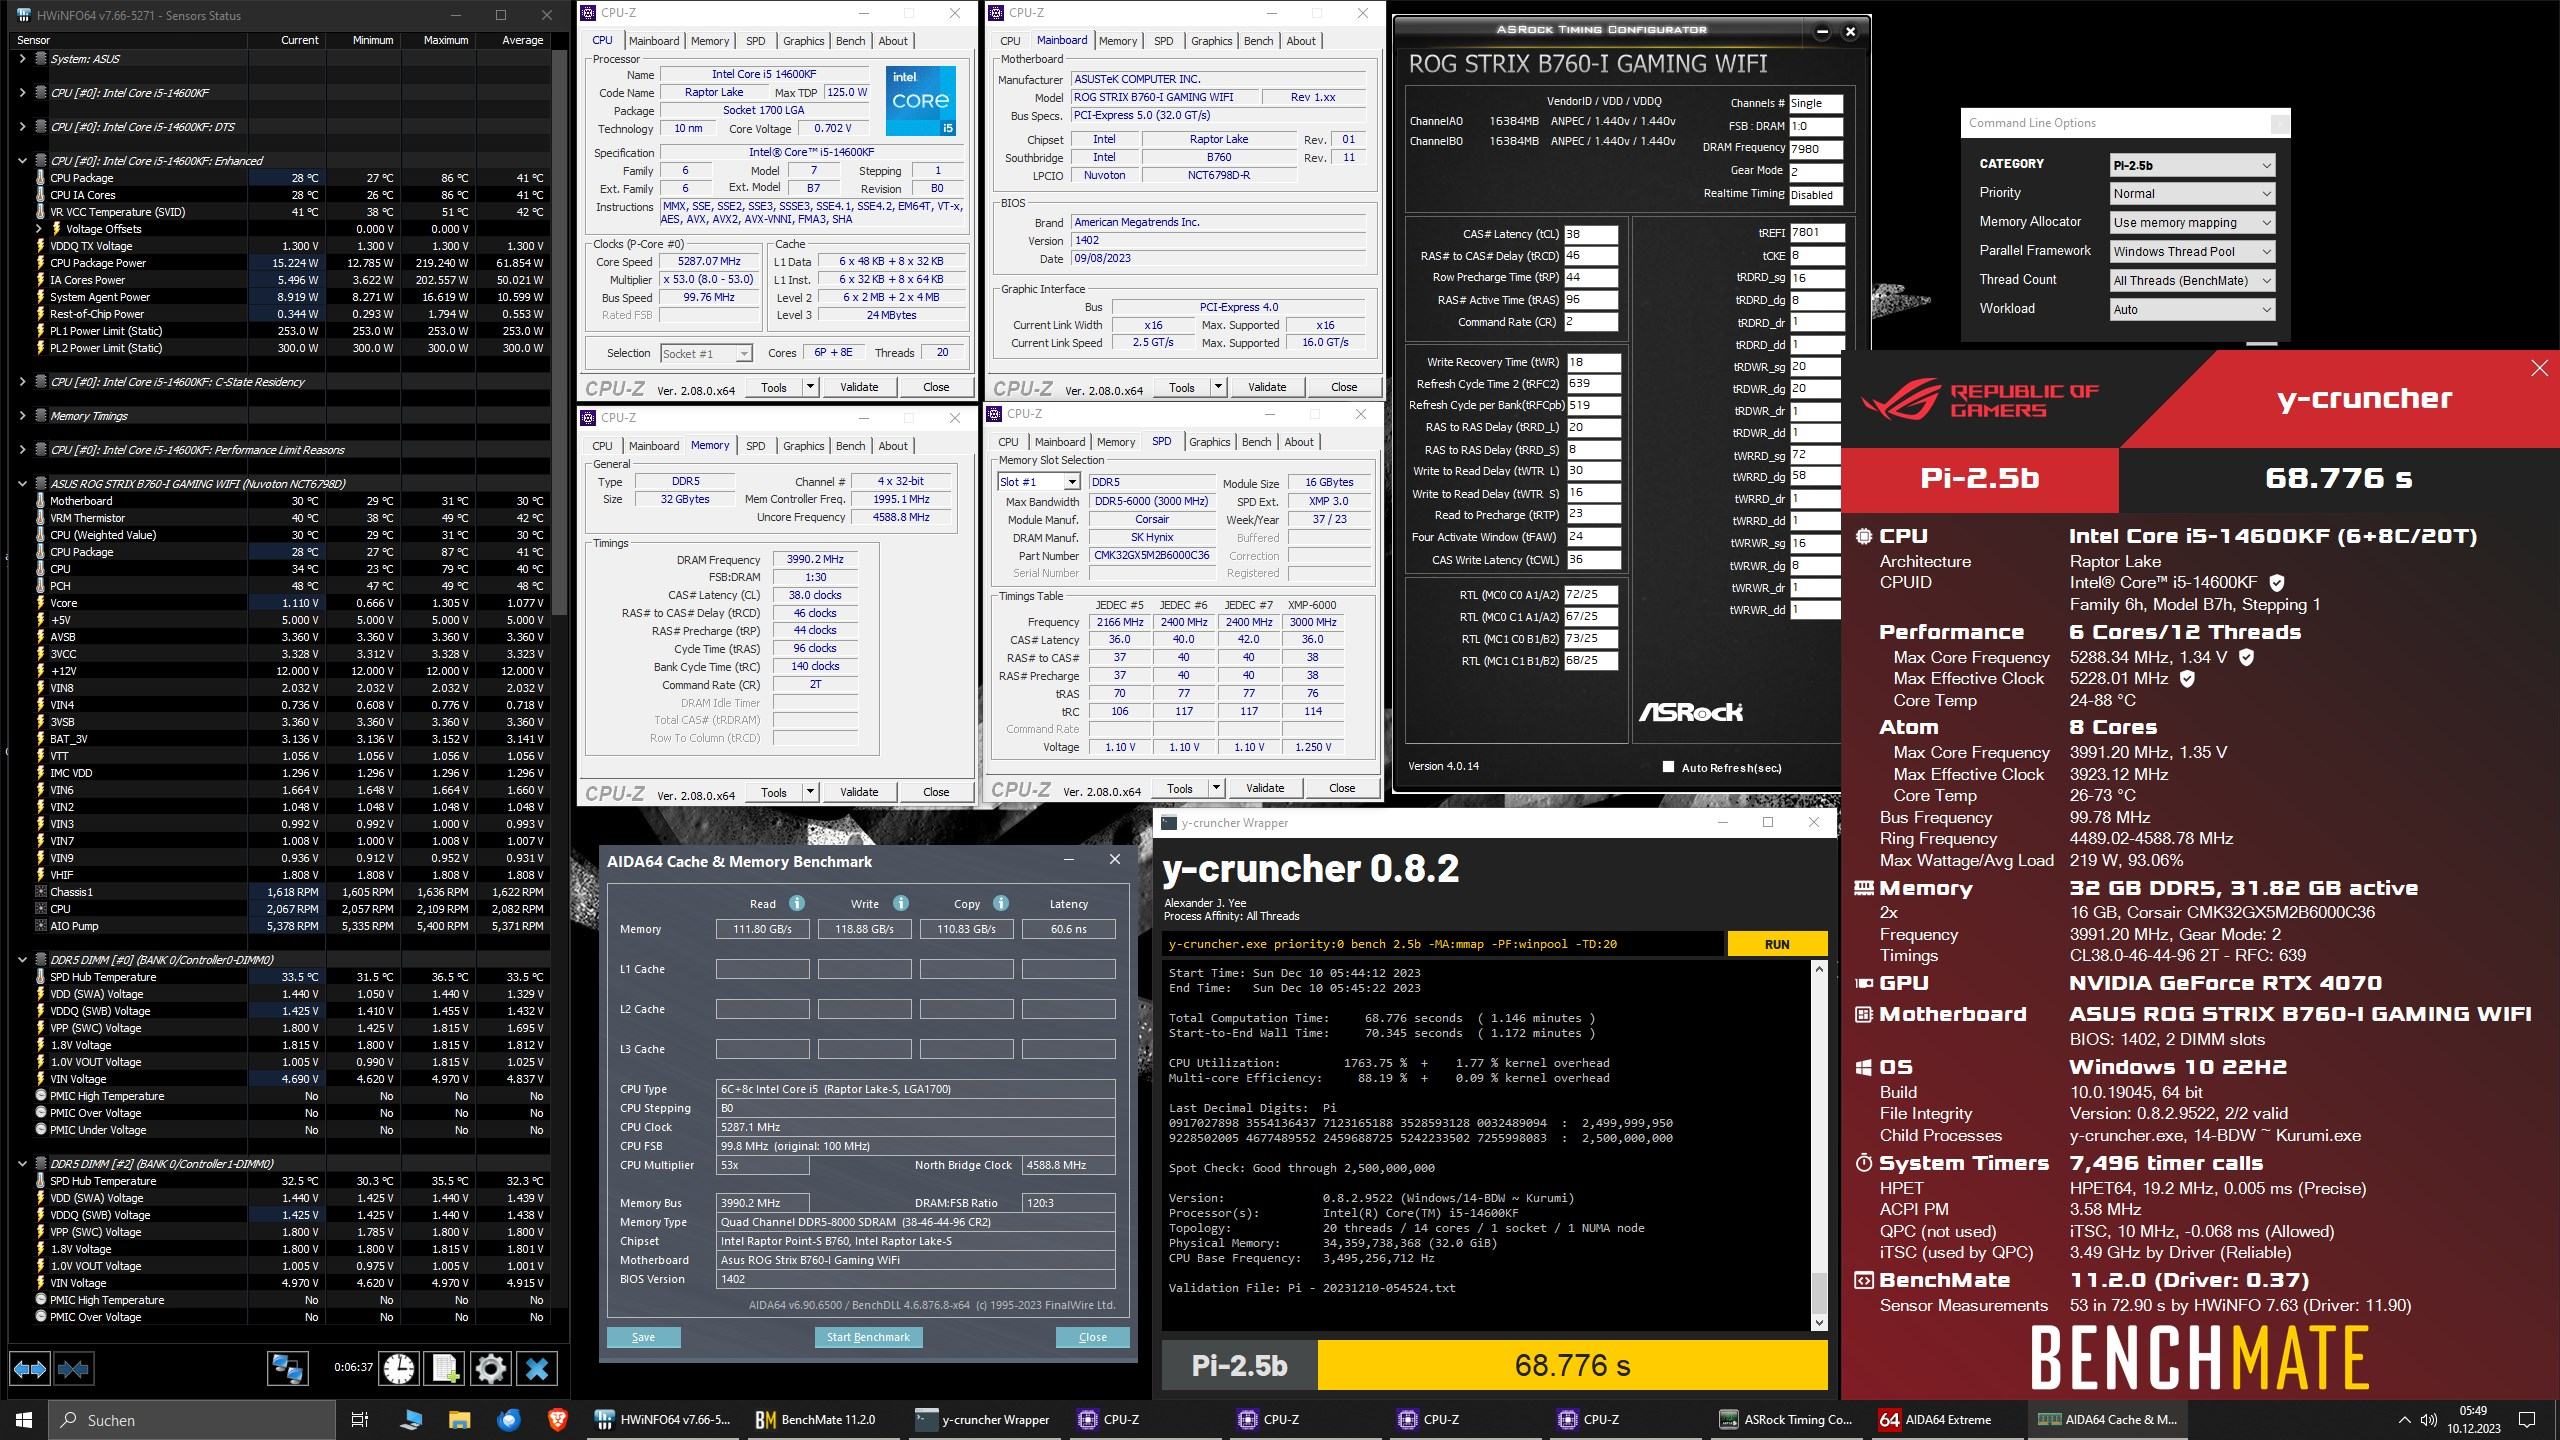Viewport: 2560px width, 1440px height.
Task: Click AIDA64 Read info icon
Action: pos(797,903)
